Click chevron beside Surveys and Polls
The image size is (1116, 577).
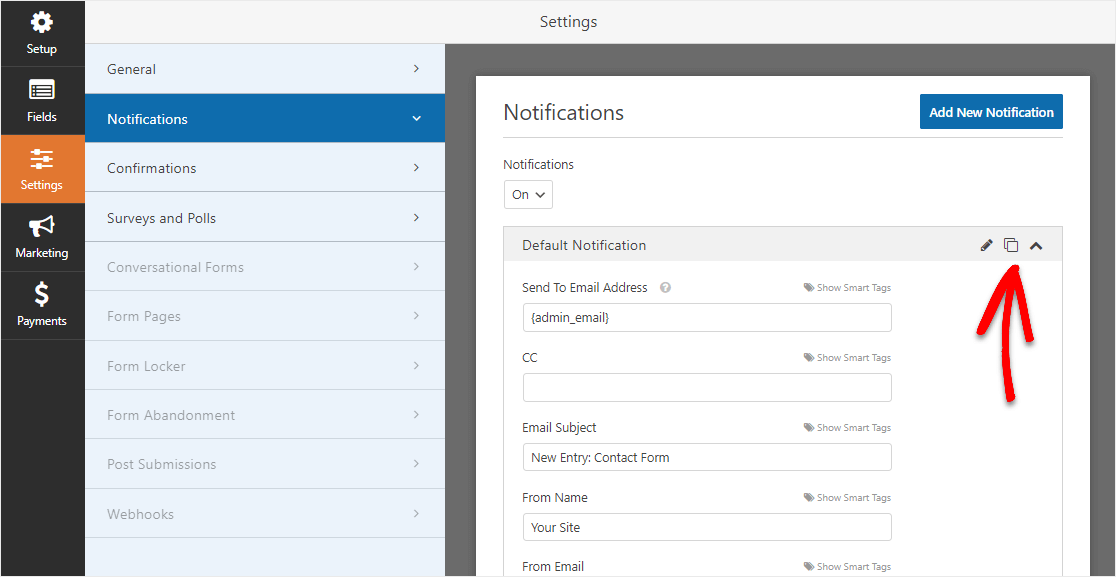pos(416,218)
